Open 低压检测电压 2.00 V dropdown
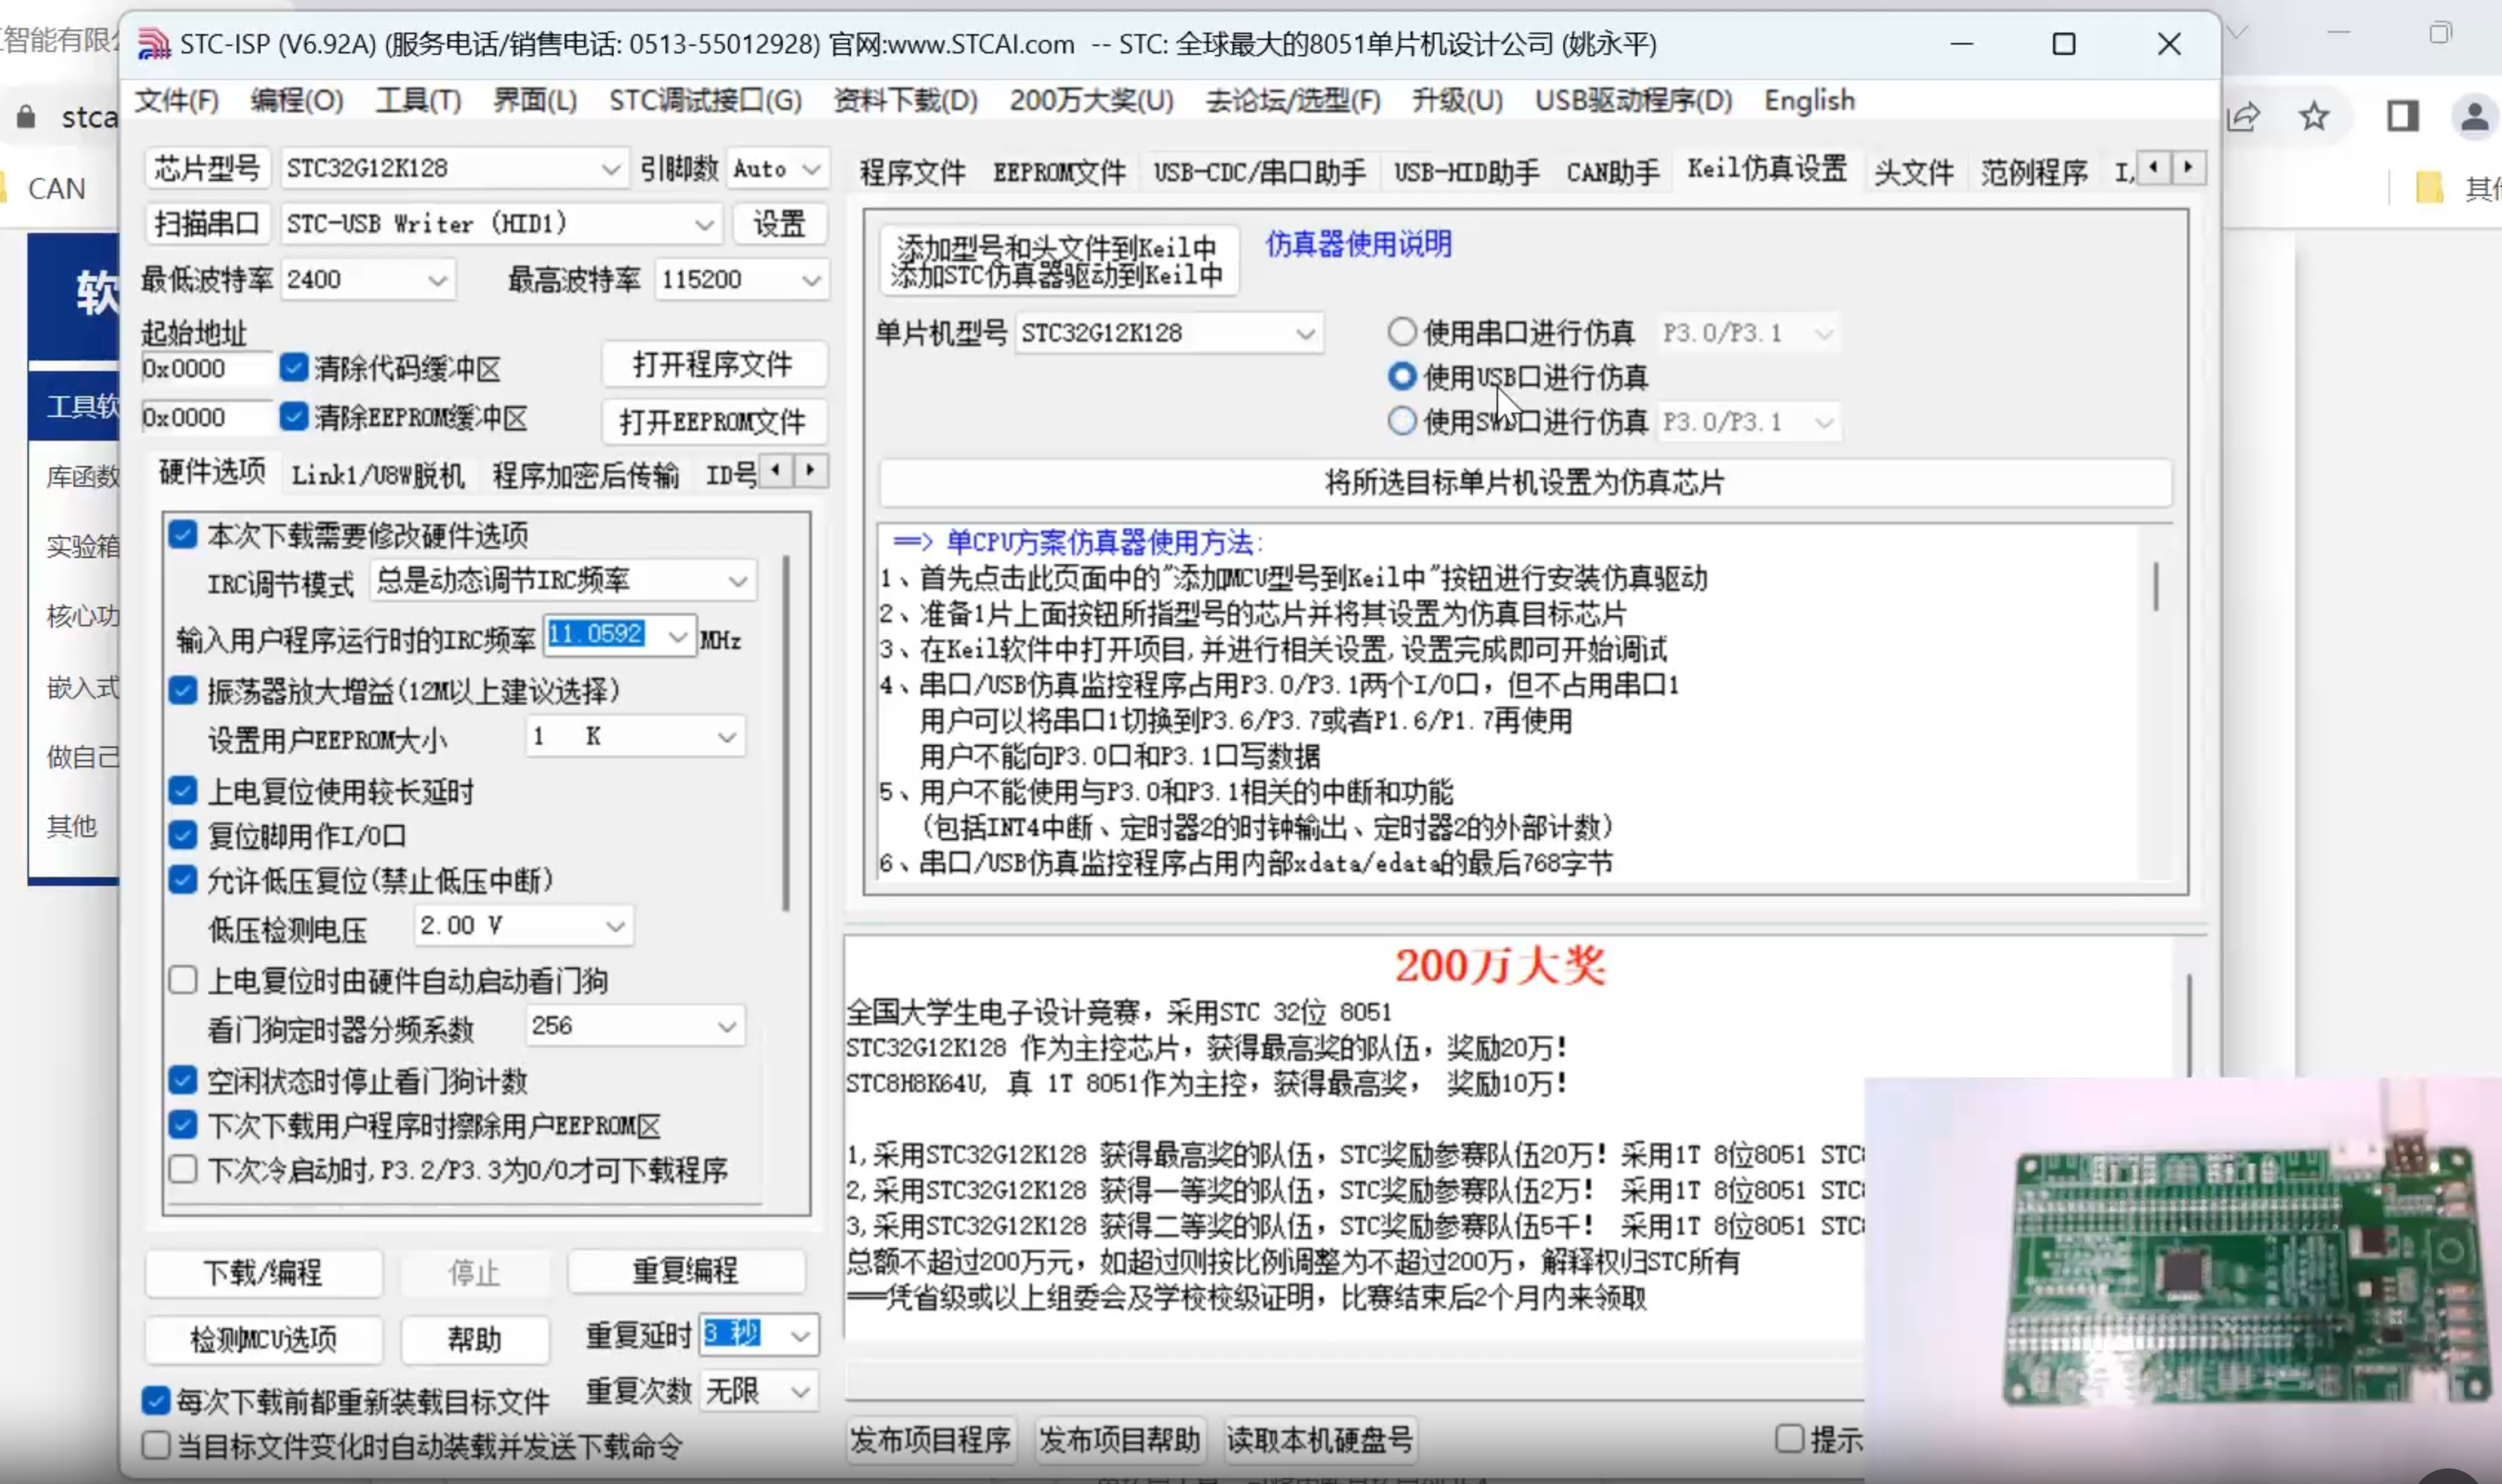Screen dimensions: 2502x1484 523,926
